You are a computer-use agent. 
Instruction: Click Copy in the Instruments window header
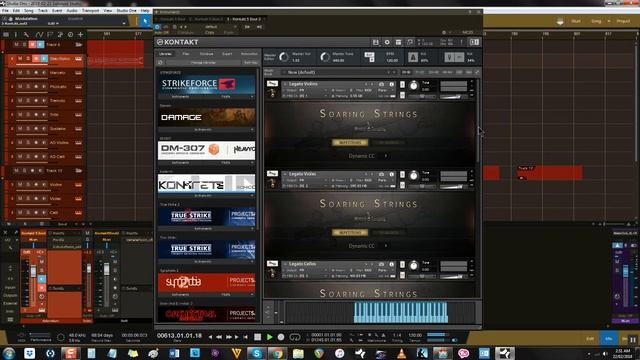point(209,32)
